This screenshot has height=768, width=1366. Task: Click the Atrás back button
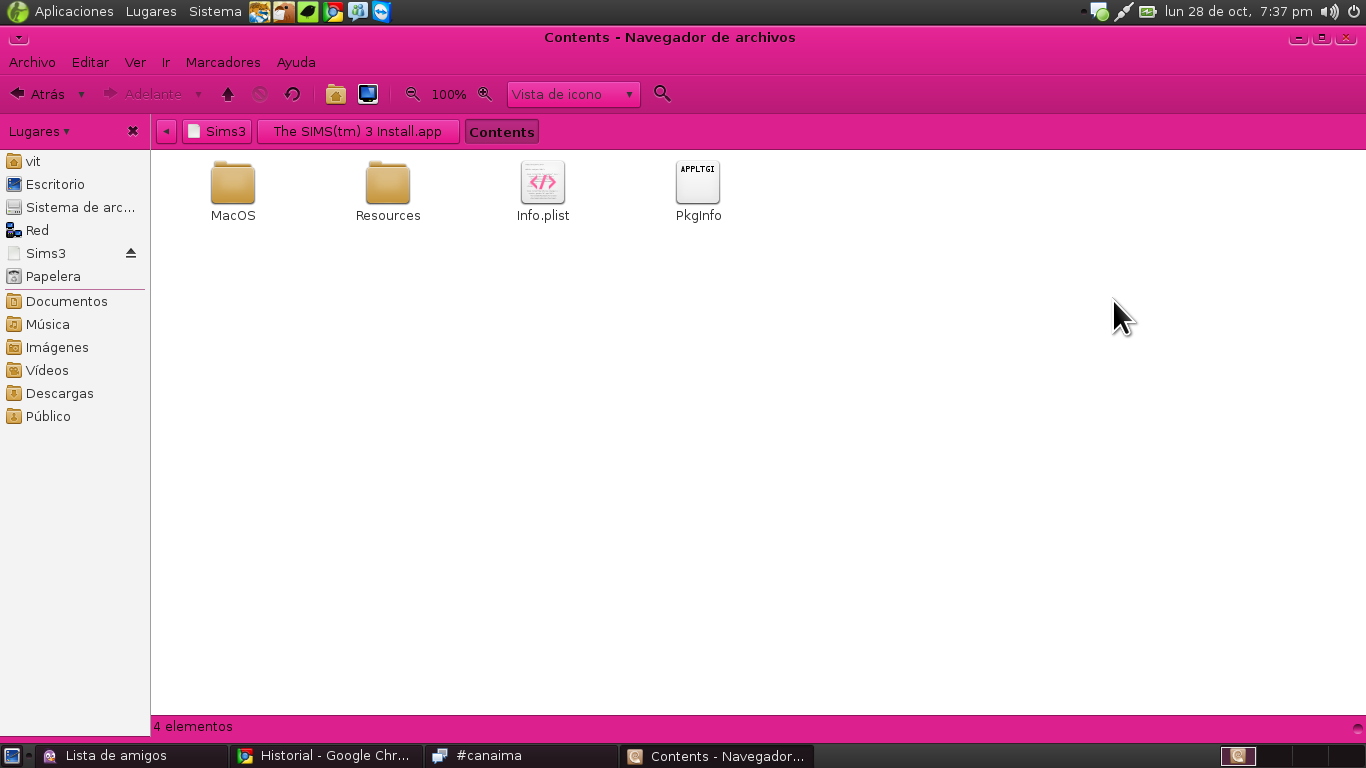(x=38, y=94)
